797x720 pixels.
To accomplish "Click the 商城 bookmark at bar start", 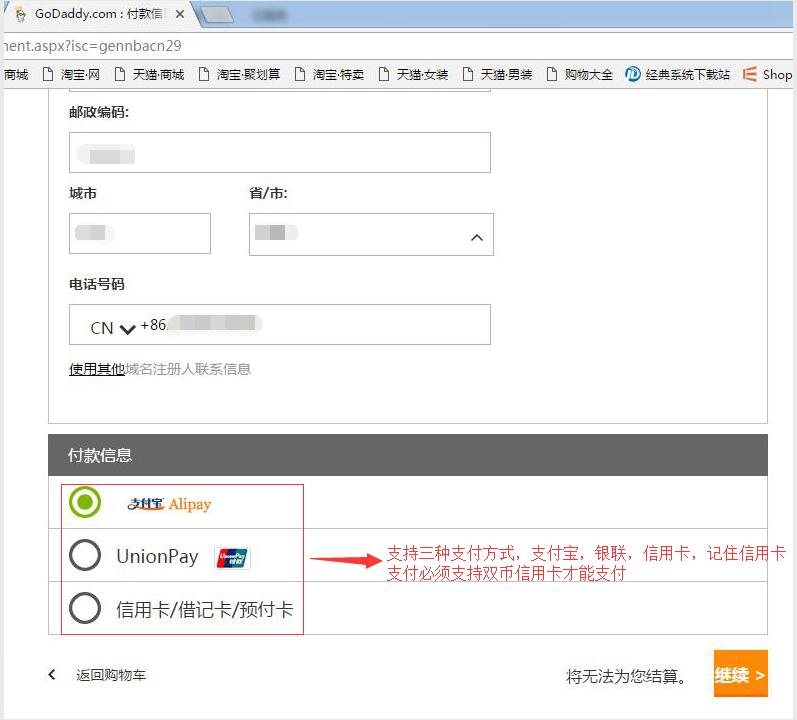I will tap(16, 75).
